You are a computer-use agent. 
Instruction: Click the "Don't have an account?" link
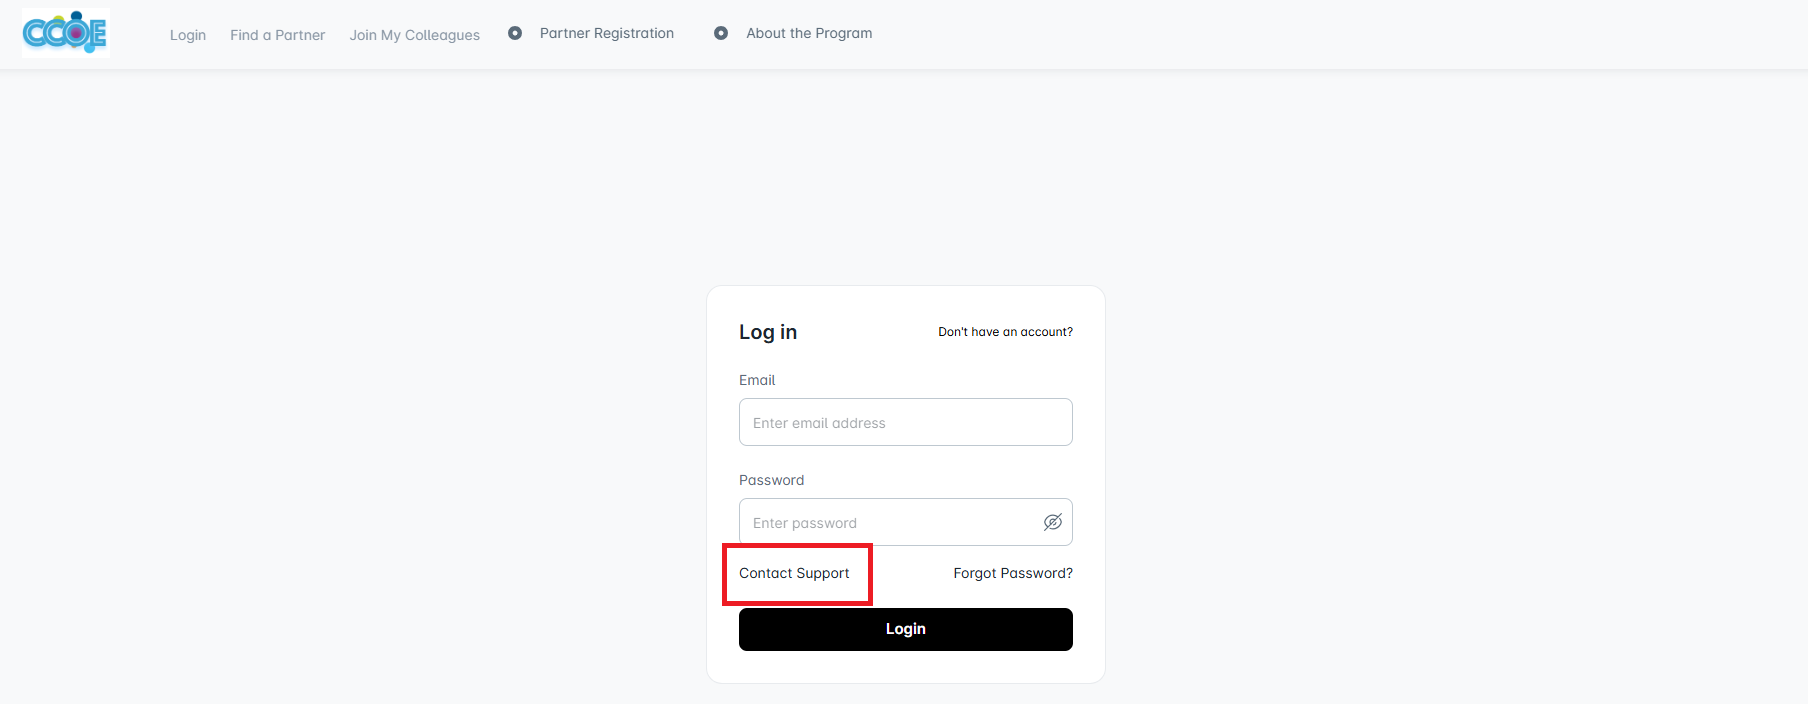(x=1005, y=332)
